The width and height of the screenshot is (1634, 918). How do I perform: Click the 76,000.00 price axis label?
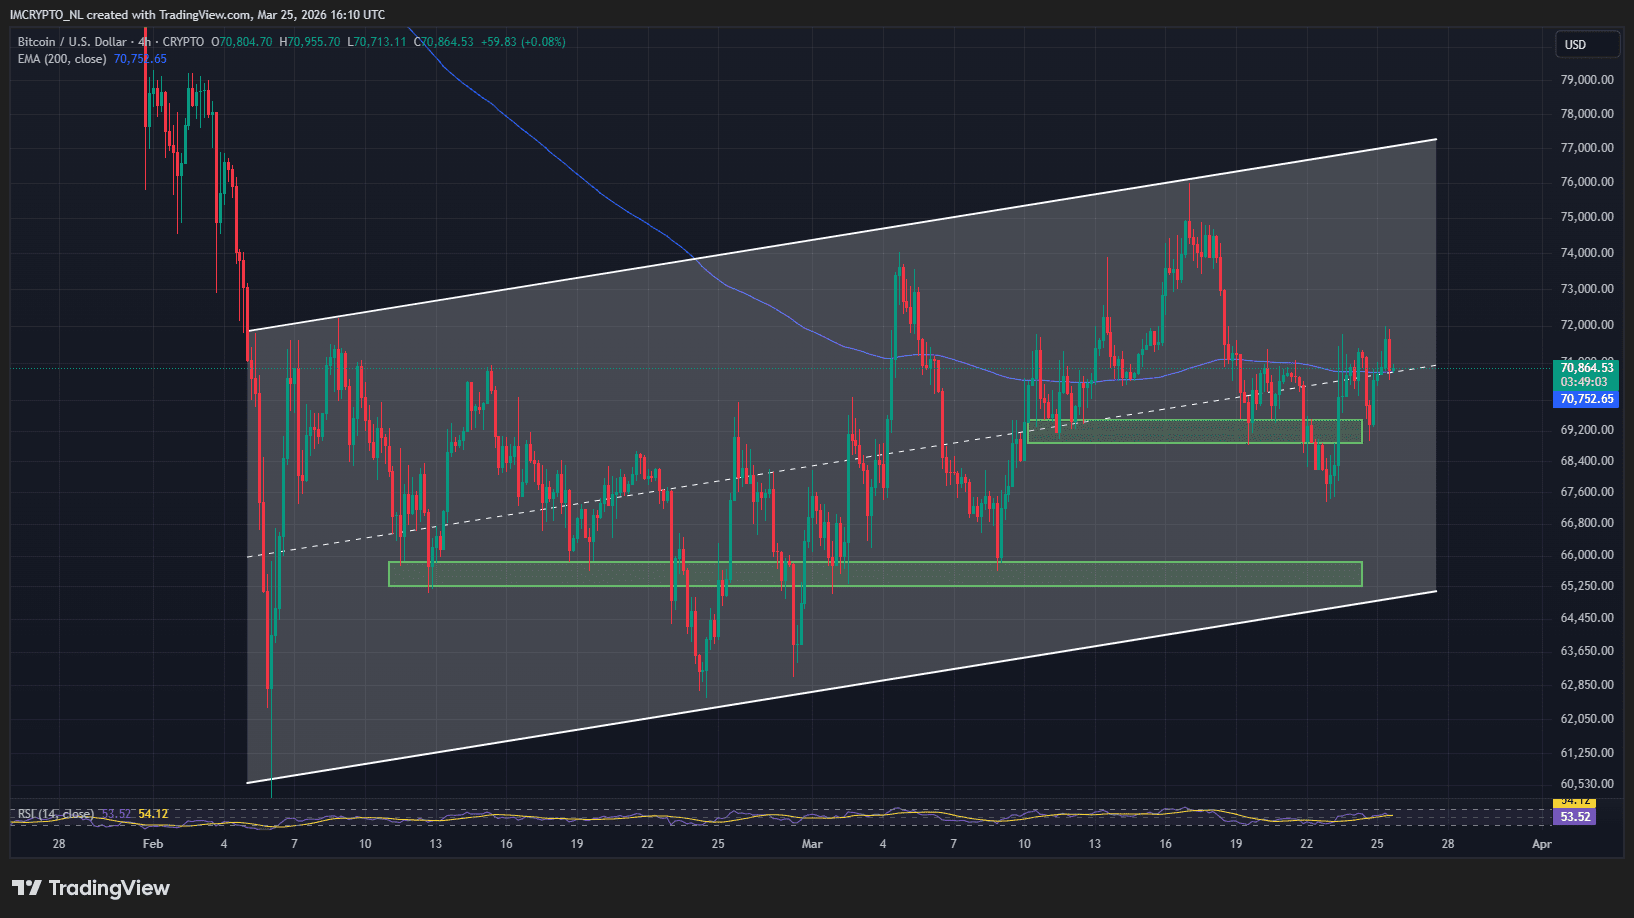click(x=1587, y=182)
